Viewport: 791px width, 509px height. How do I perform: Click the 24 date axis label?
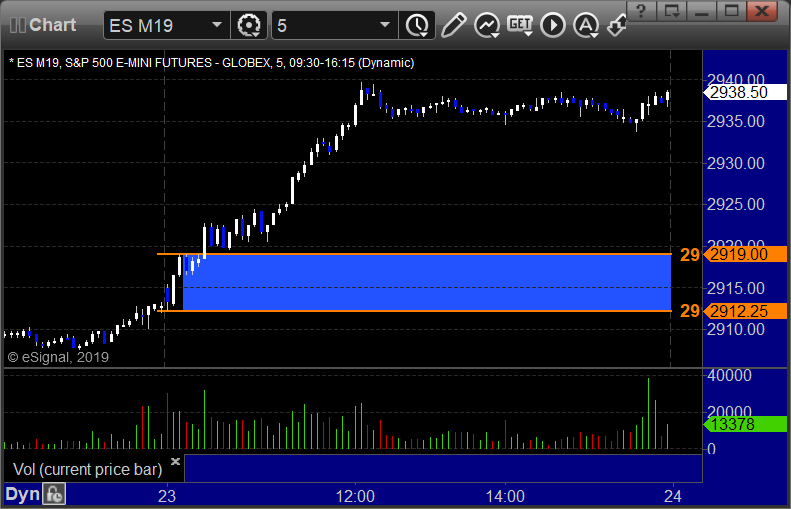(x=672, y=496)
